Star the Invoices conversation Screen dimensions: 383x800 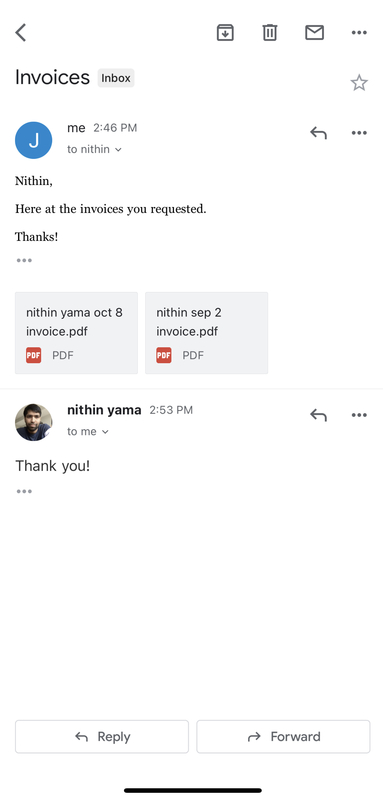click(359, 83)
